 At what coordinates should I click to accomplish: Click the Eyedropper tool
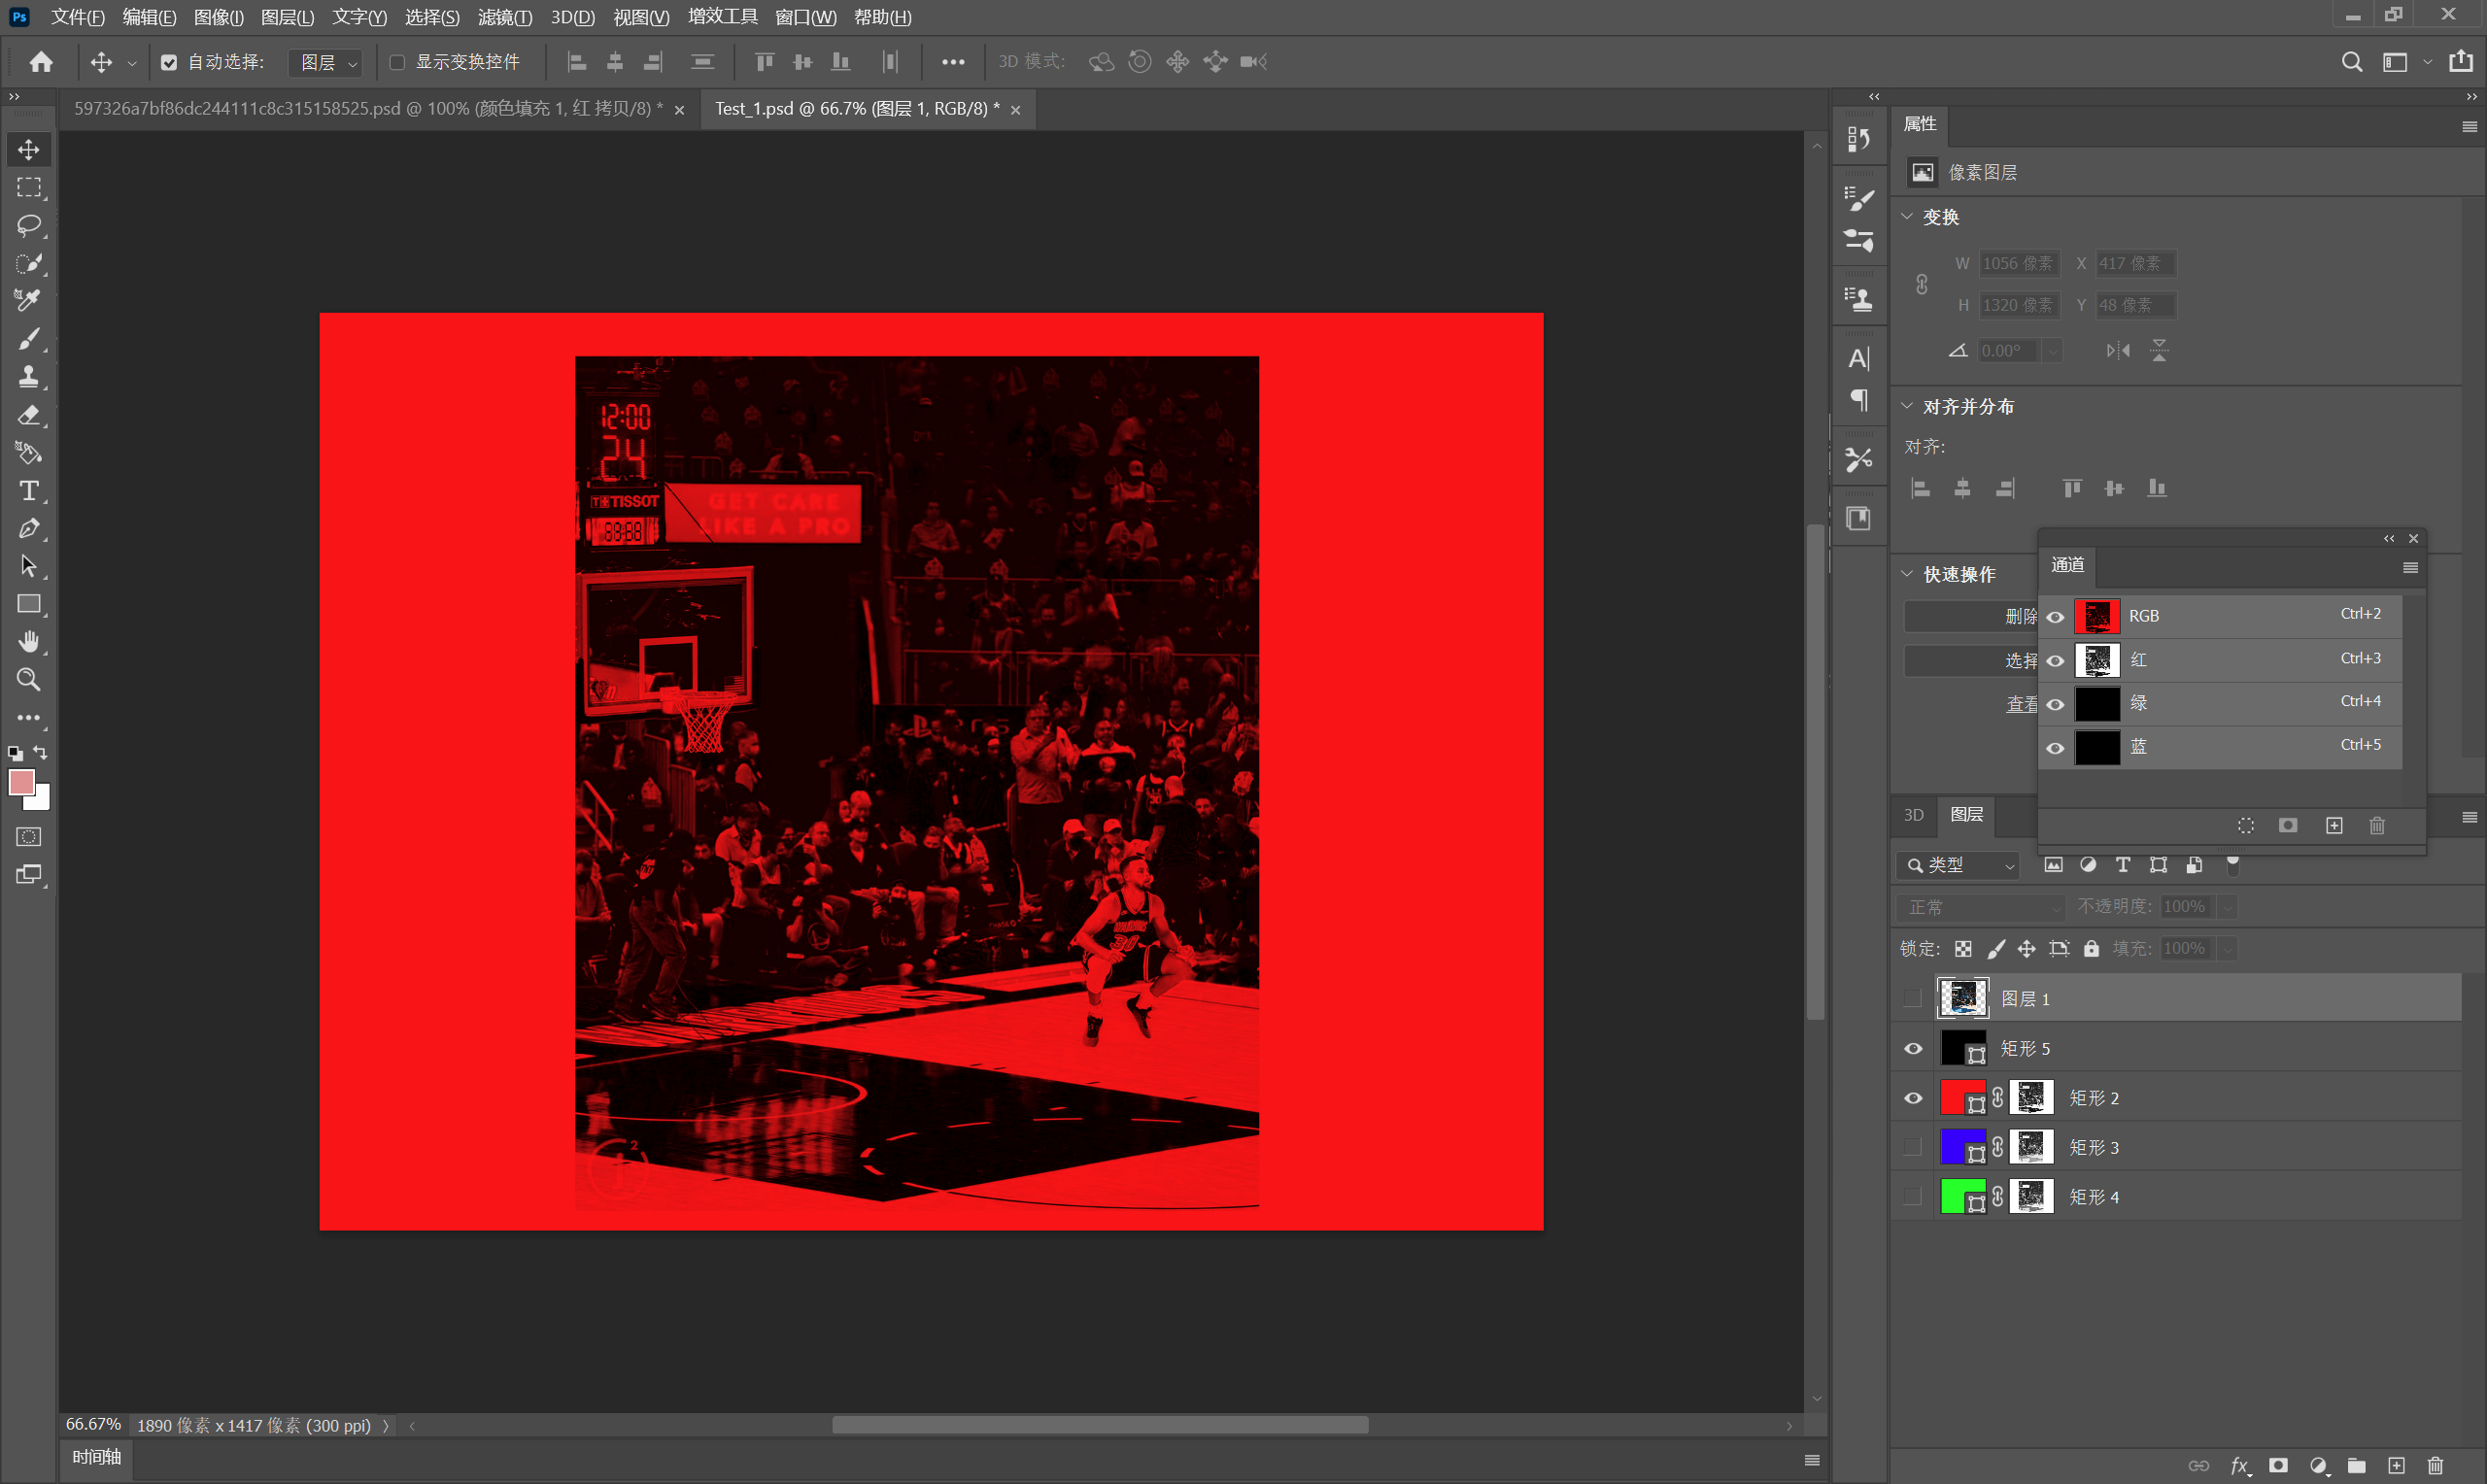coord(28,301)
